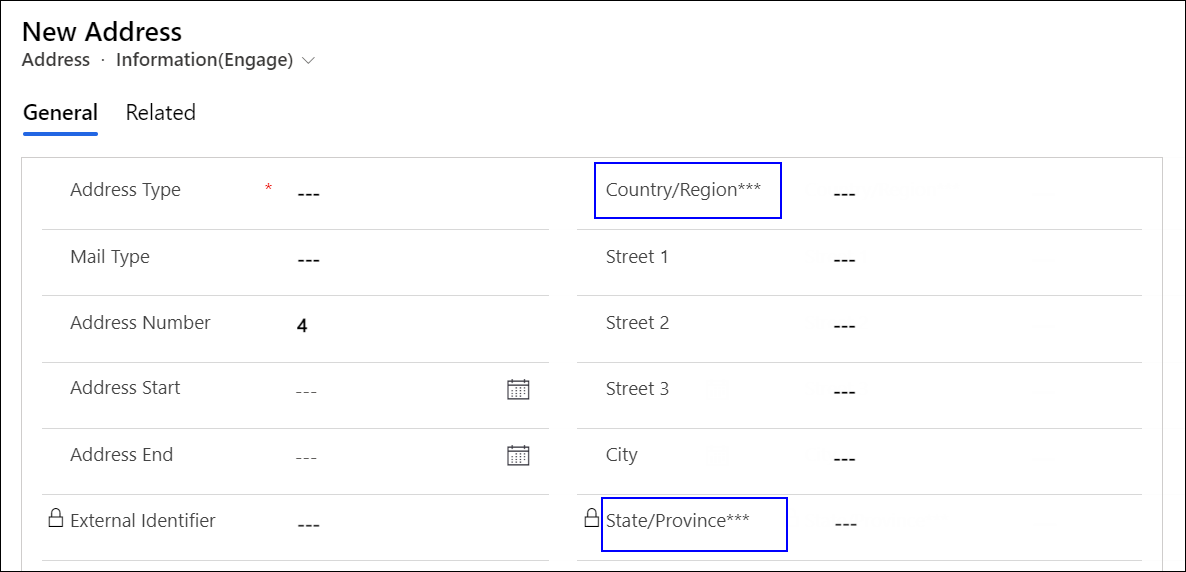Expand the Information(Engage) form selector chevron

308,61
